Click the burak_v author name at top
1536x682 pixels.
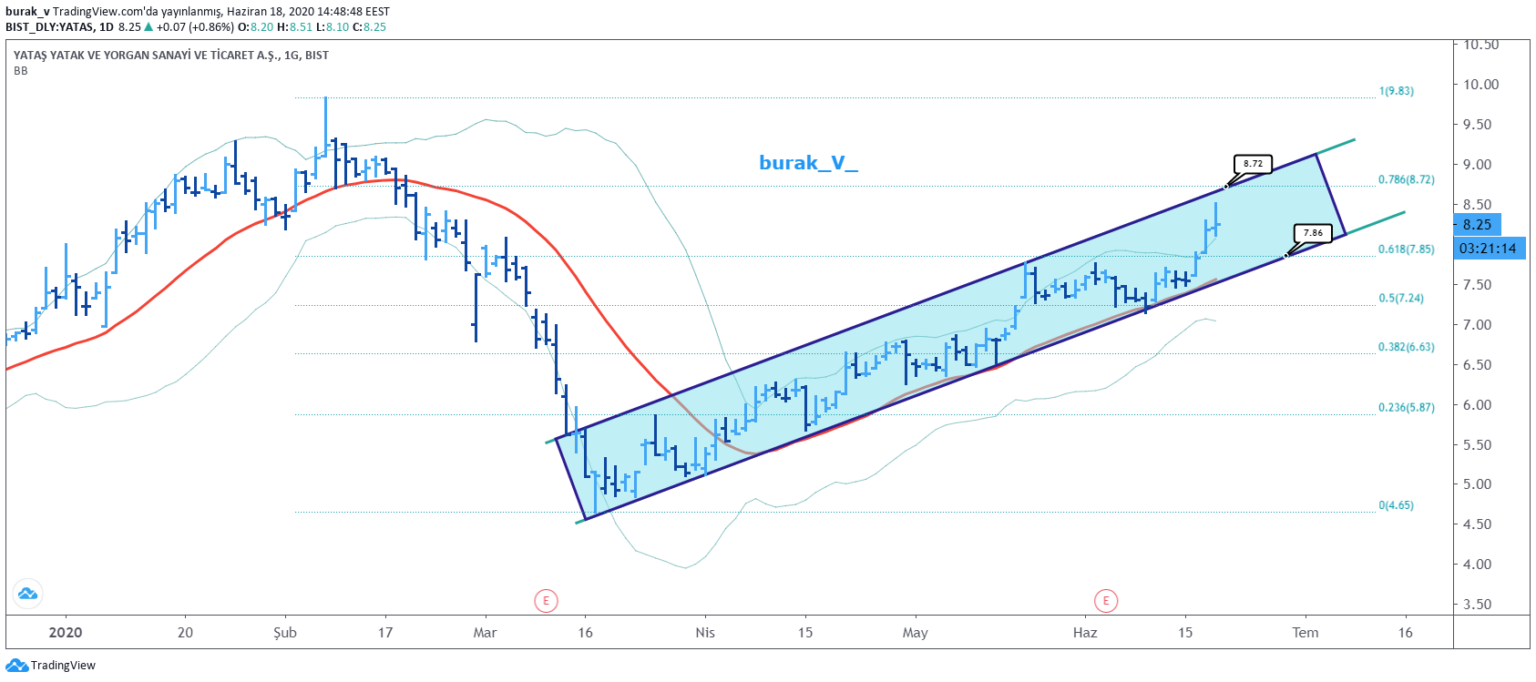click(24, 9)
